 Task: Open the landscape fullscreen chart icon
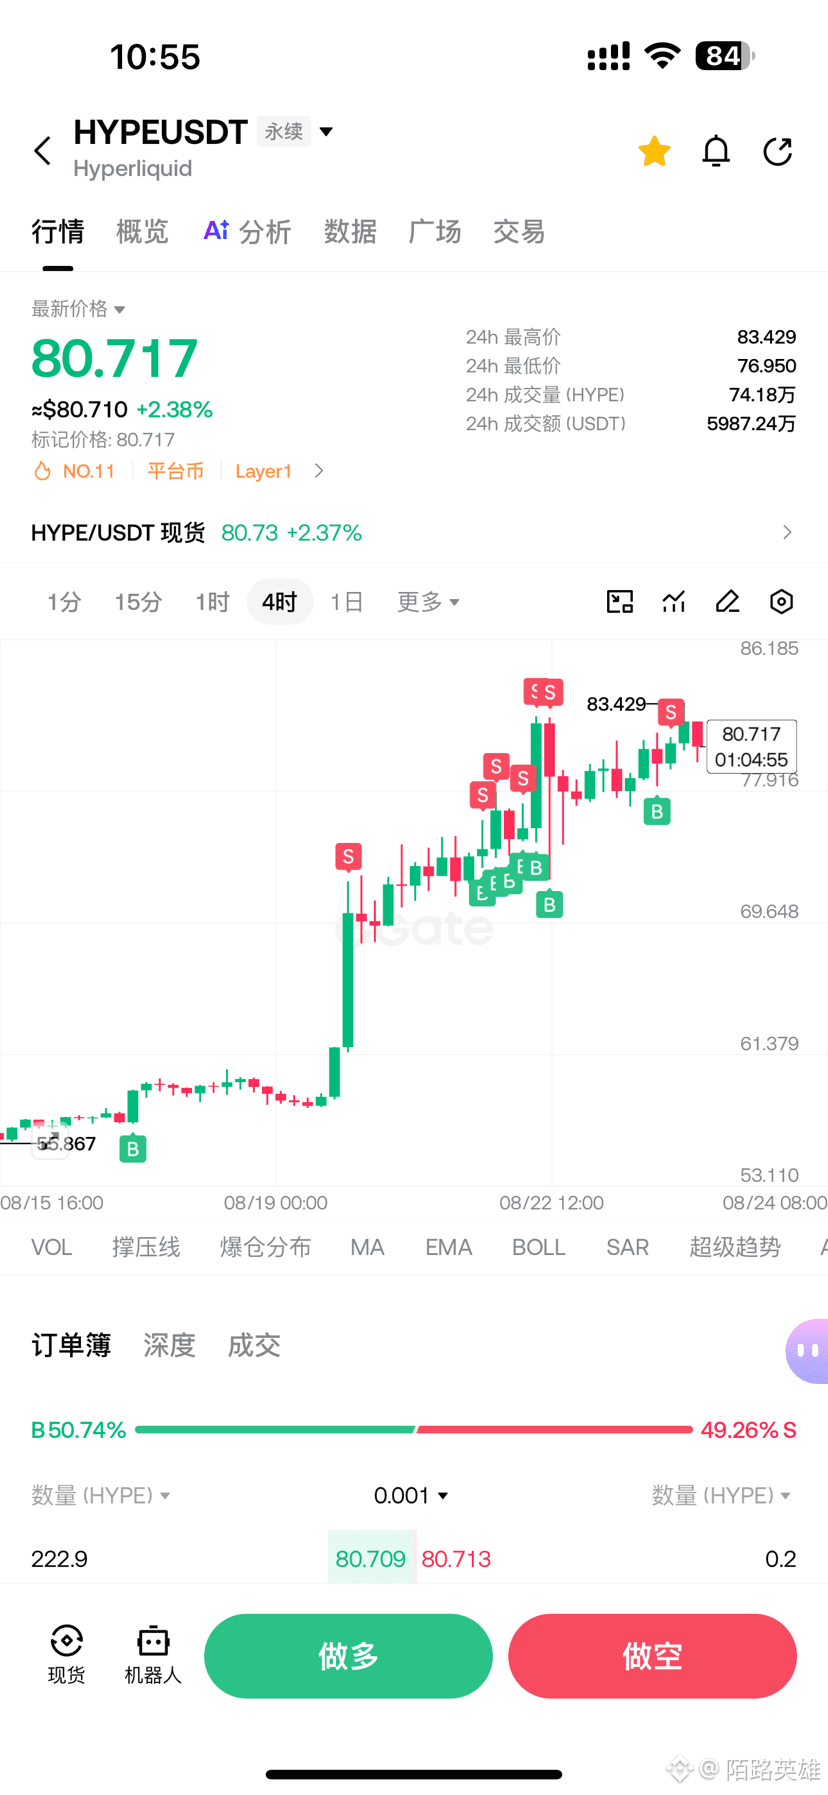click(620, 601)
